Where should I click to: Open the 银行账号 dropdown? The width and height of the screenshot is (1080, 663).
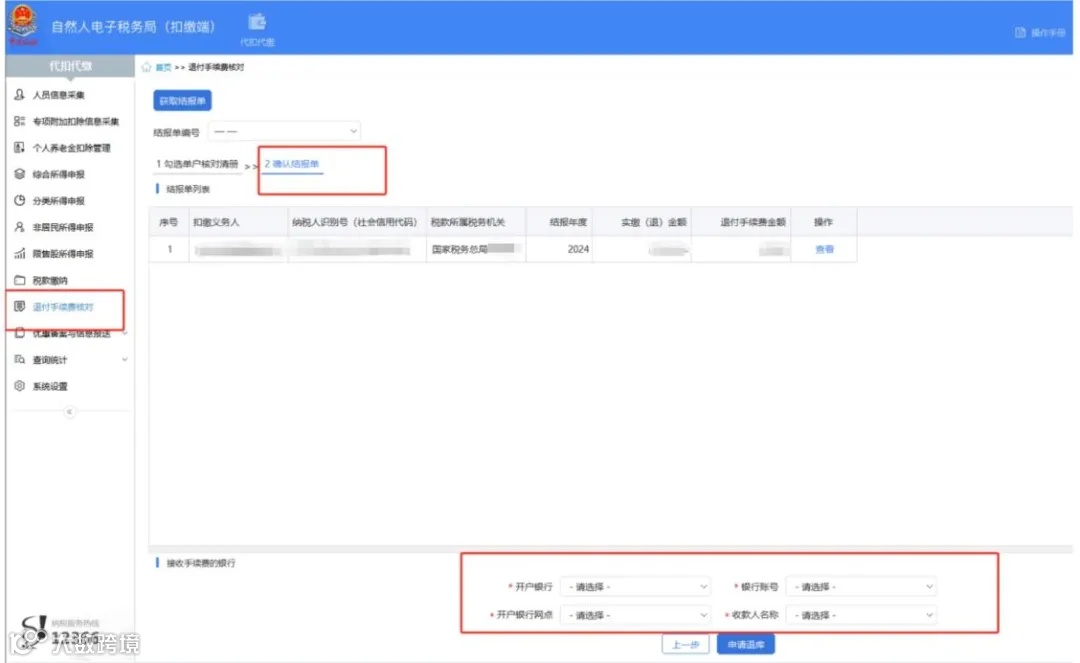point(860,587)
